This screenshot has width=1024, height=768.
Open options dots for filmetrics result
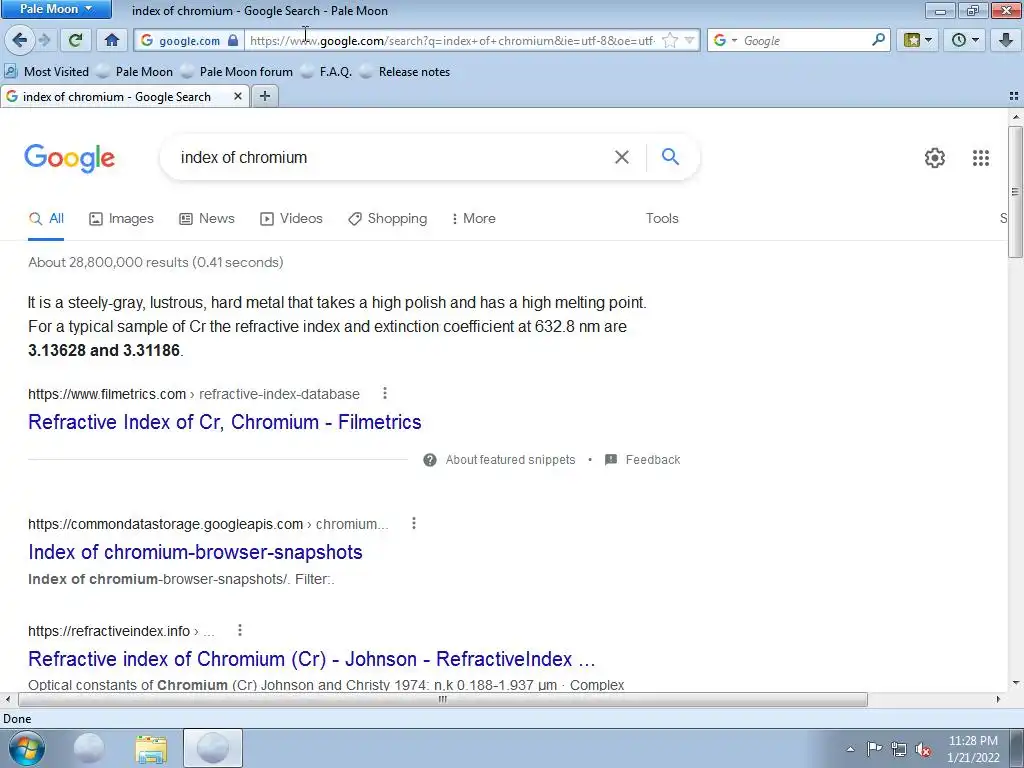click(385, 393)
